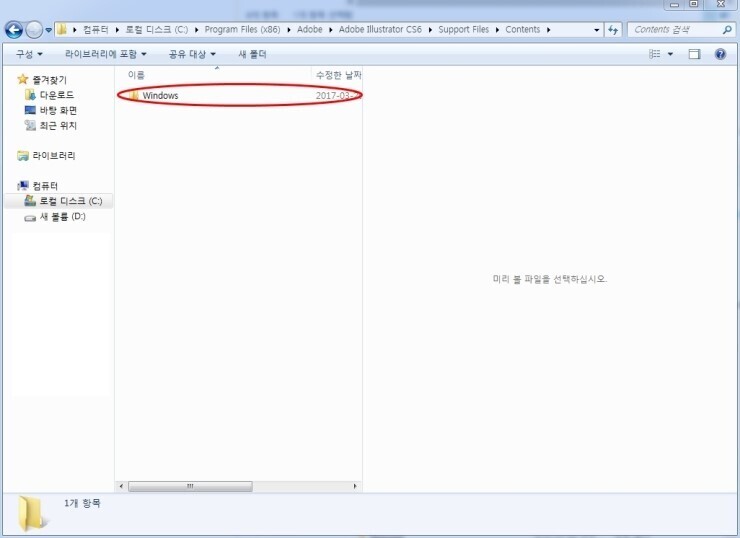Select 컴퓨터 in navigation pane
The height and width of the screenshot is (538, 740).
click(37, 185)
